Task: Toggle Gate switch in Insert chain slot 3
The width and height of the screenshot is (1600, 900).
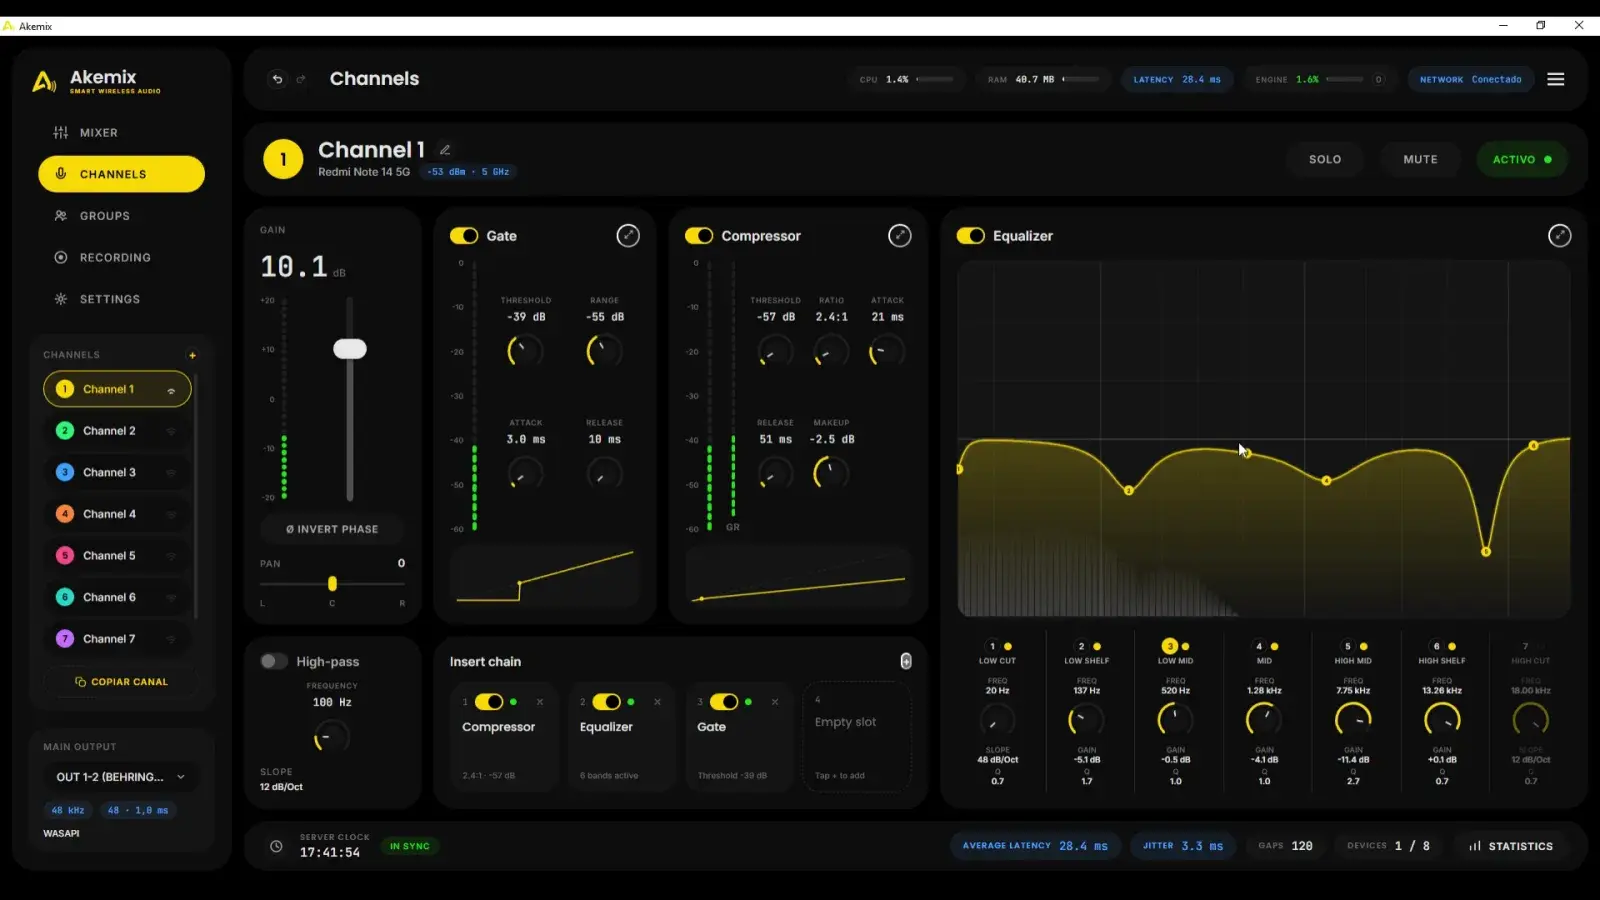Action: 724,702
